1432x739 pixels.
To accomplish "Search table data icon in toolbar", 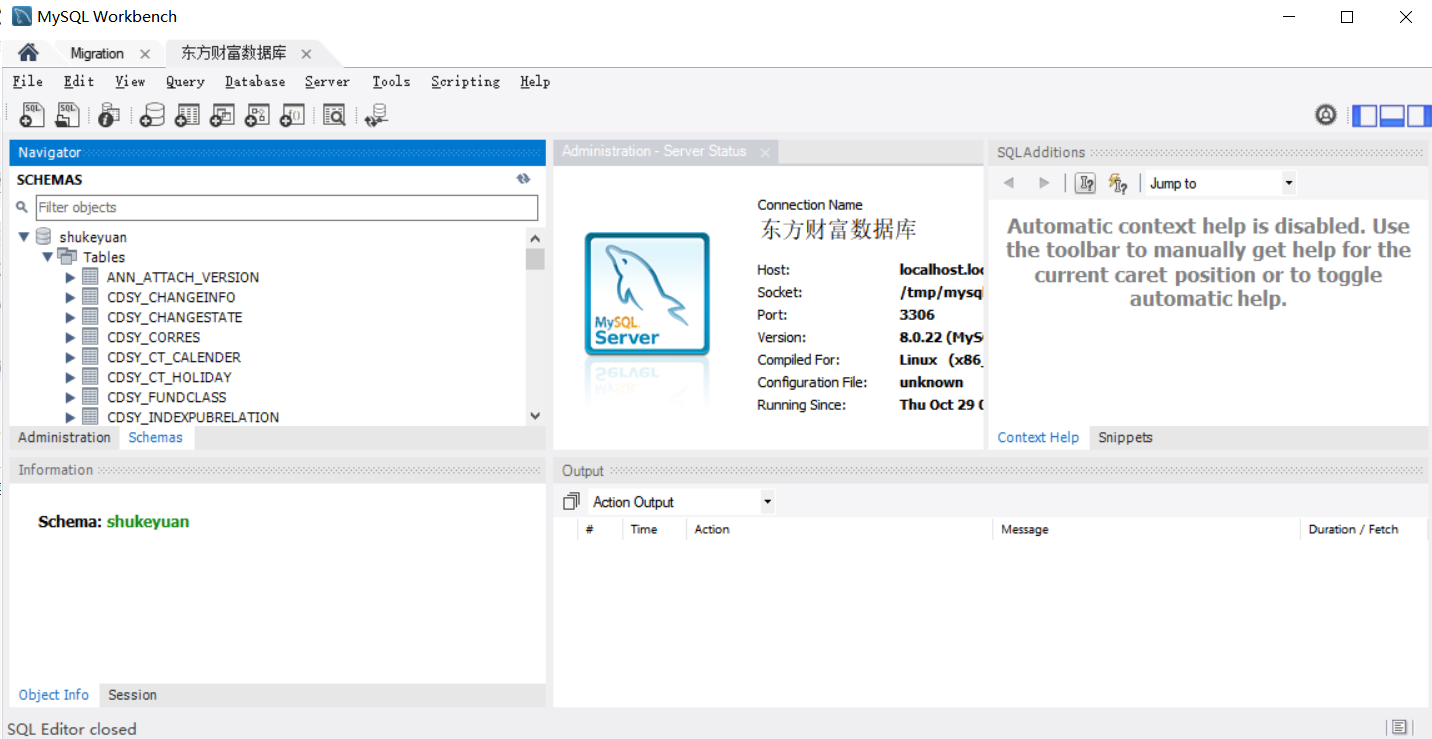I will point(334,115).
